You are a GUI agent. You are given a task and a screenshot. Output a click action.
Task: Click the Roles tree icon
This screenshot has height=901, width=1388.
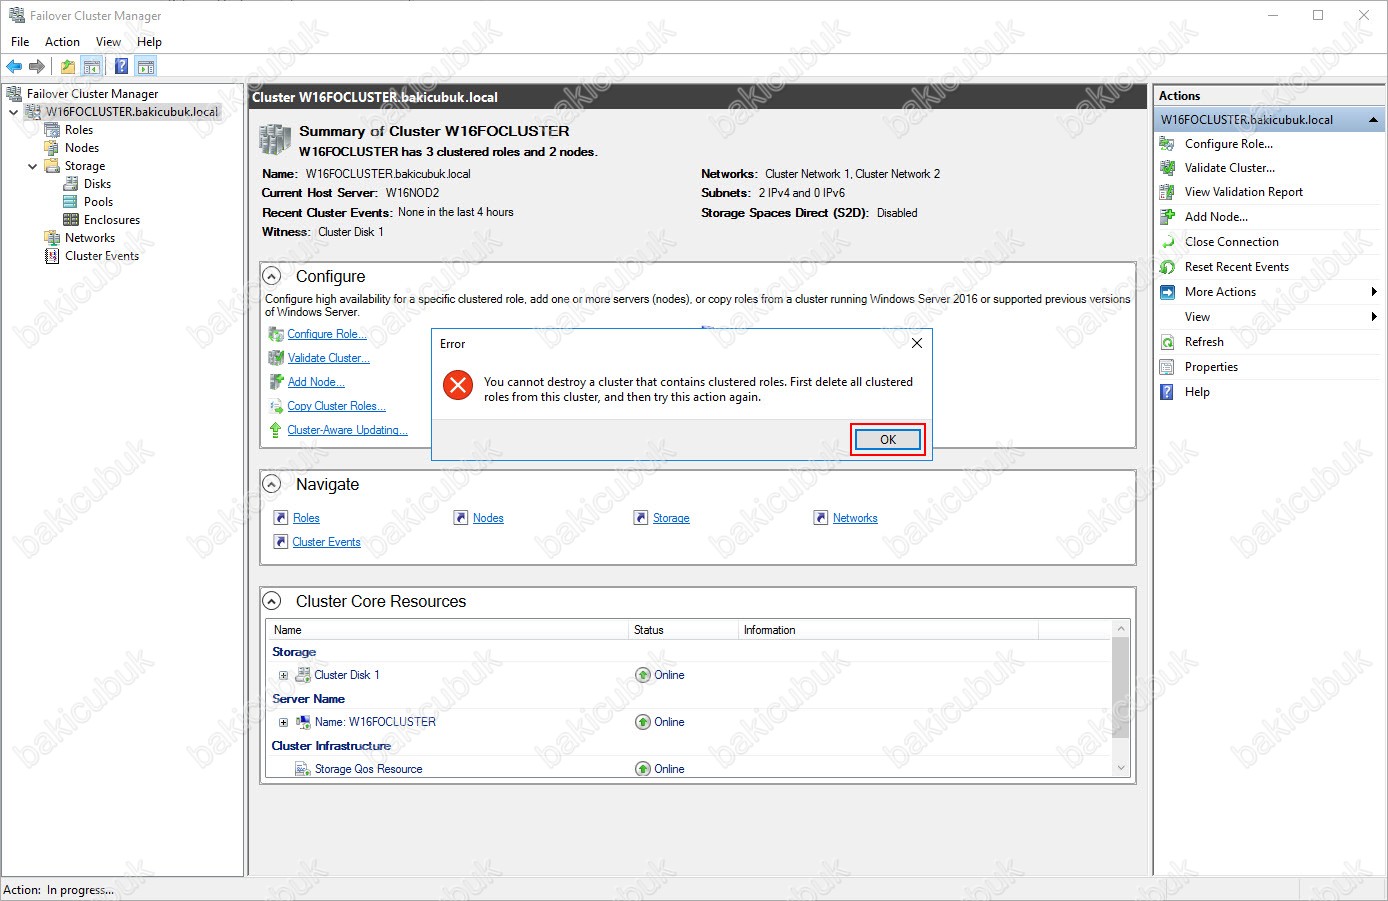pos(52,130)
